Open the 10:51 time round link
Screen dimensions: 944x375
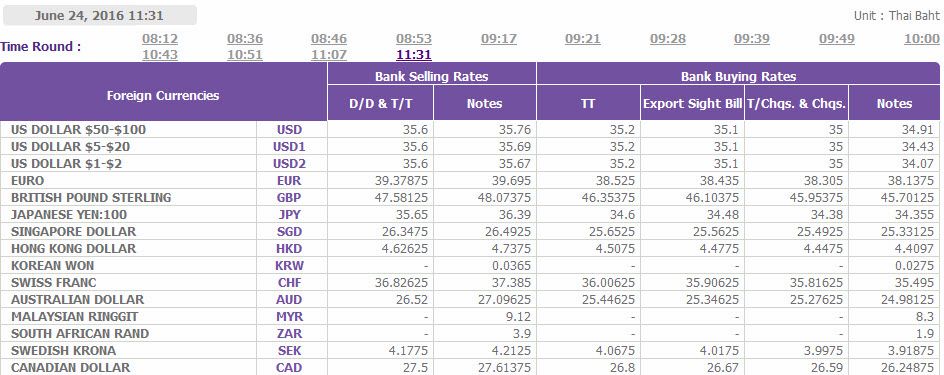click(x=245, y=55)
